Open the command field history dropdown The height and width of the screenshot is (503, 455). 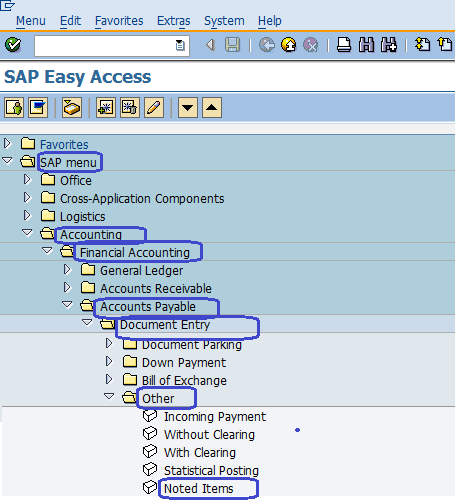pyautogui.click(x=180, y=45)
